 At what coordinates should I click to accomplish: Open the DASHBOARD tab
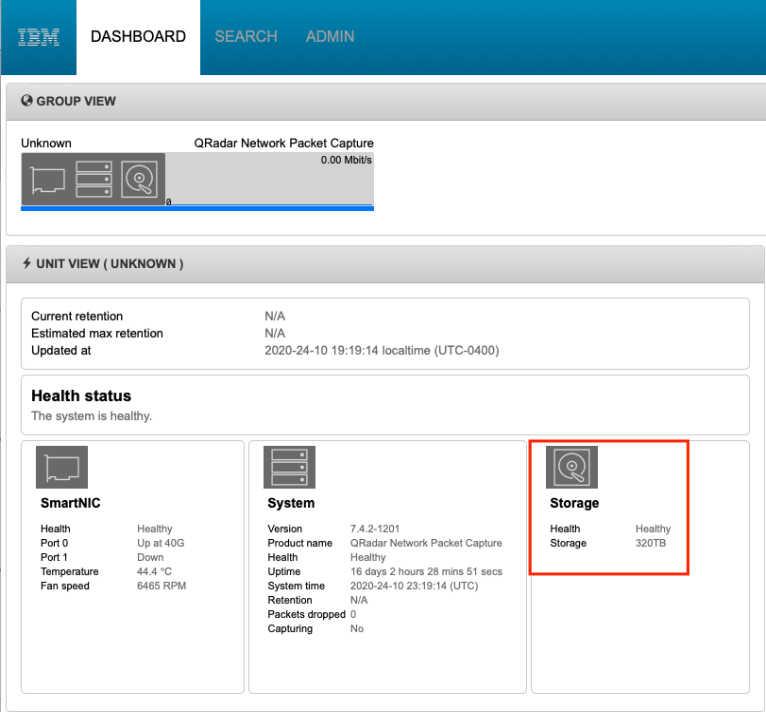[x=138, y=37]
